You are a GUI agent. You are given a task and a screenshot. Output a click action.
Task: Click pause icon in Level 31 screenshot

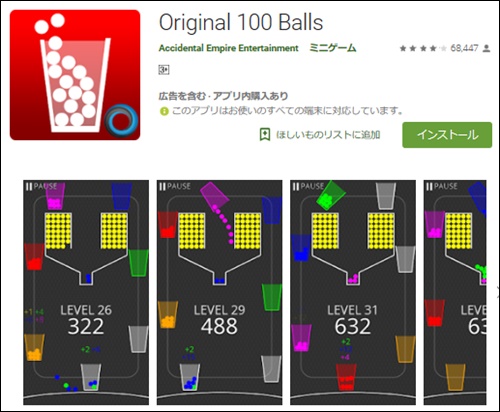click(296, 187)
